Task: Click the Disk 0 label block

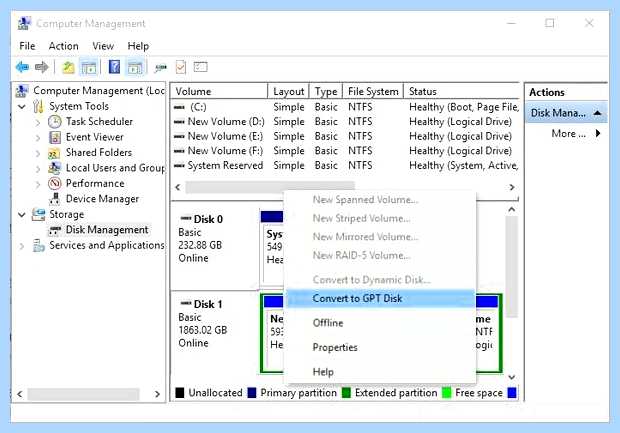Action: (215, 246)
